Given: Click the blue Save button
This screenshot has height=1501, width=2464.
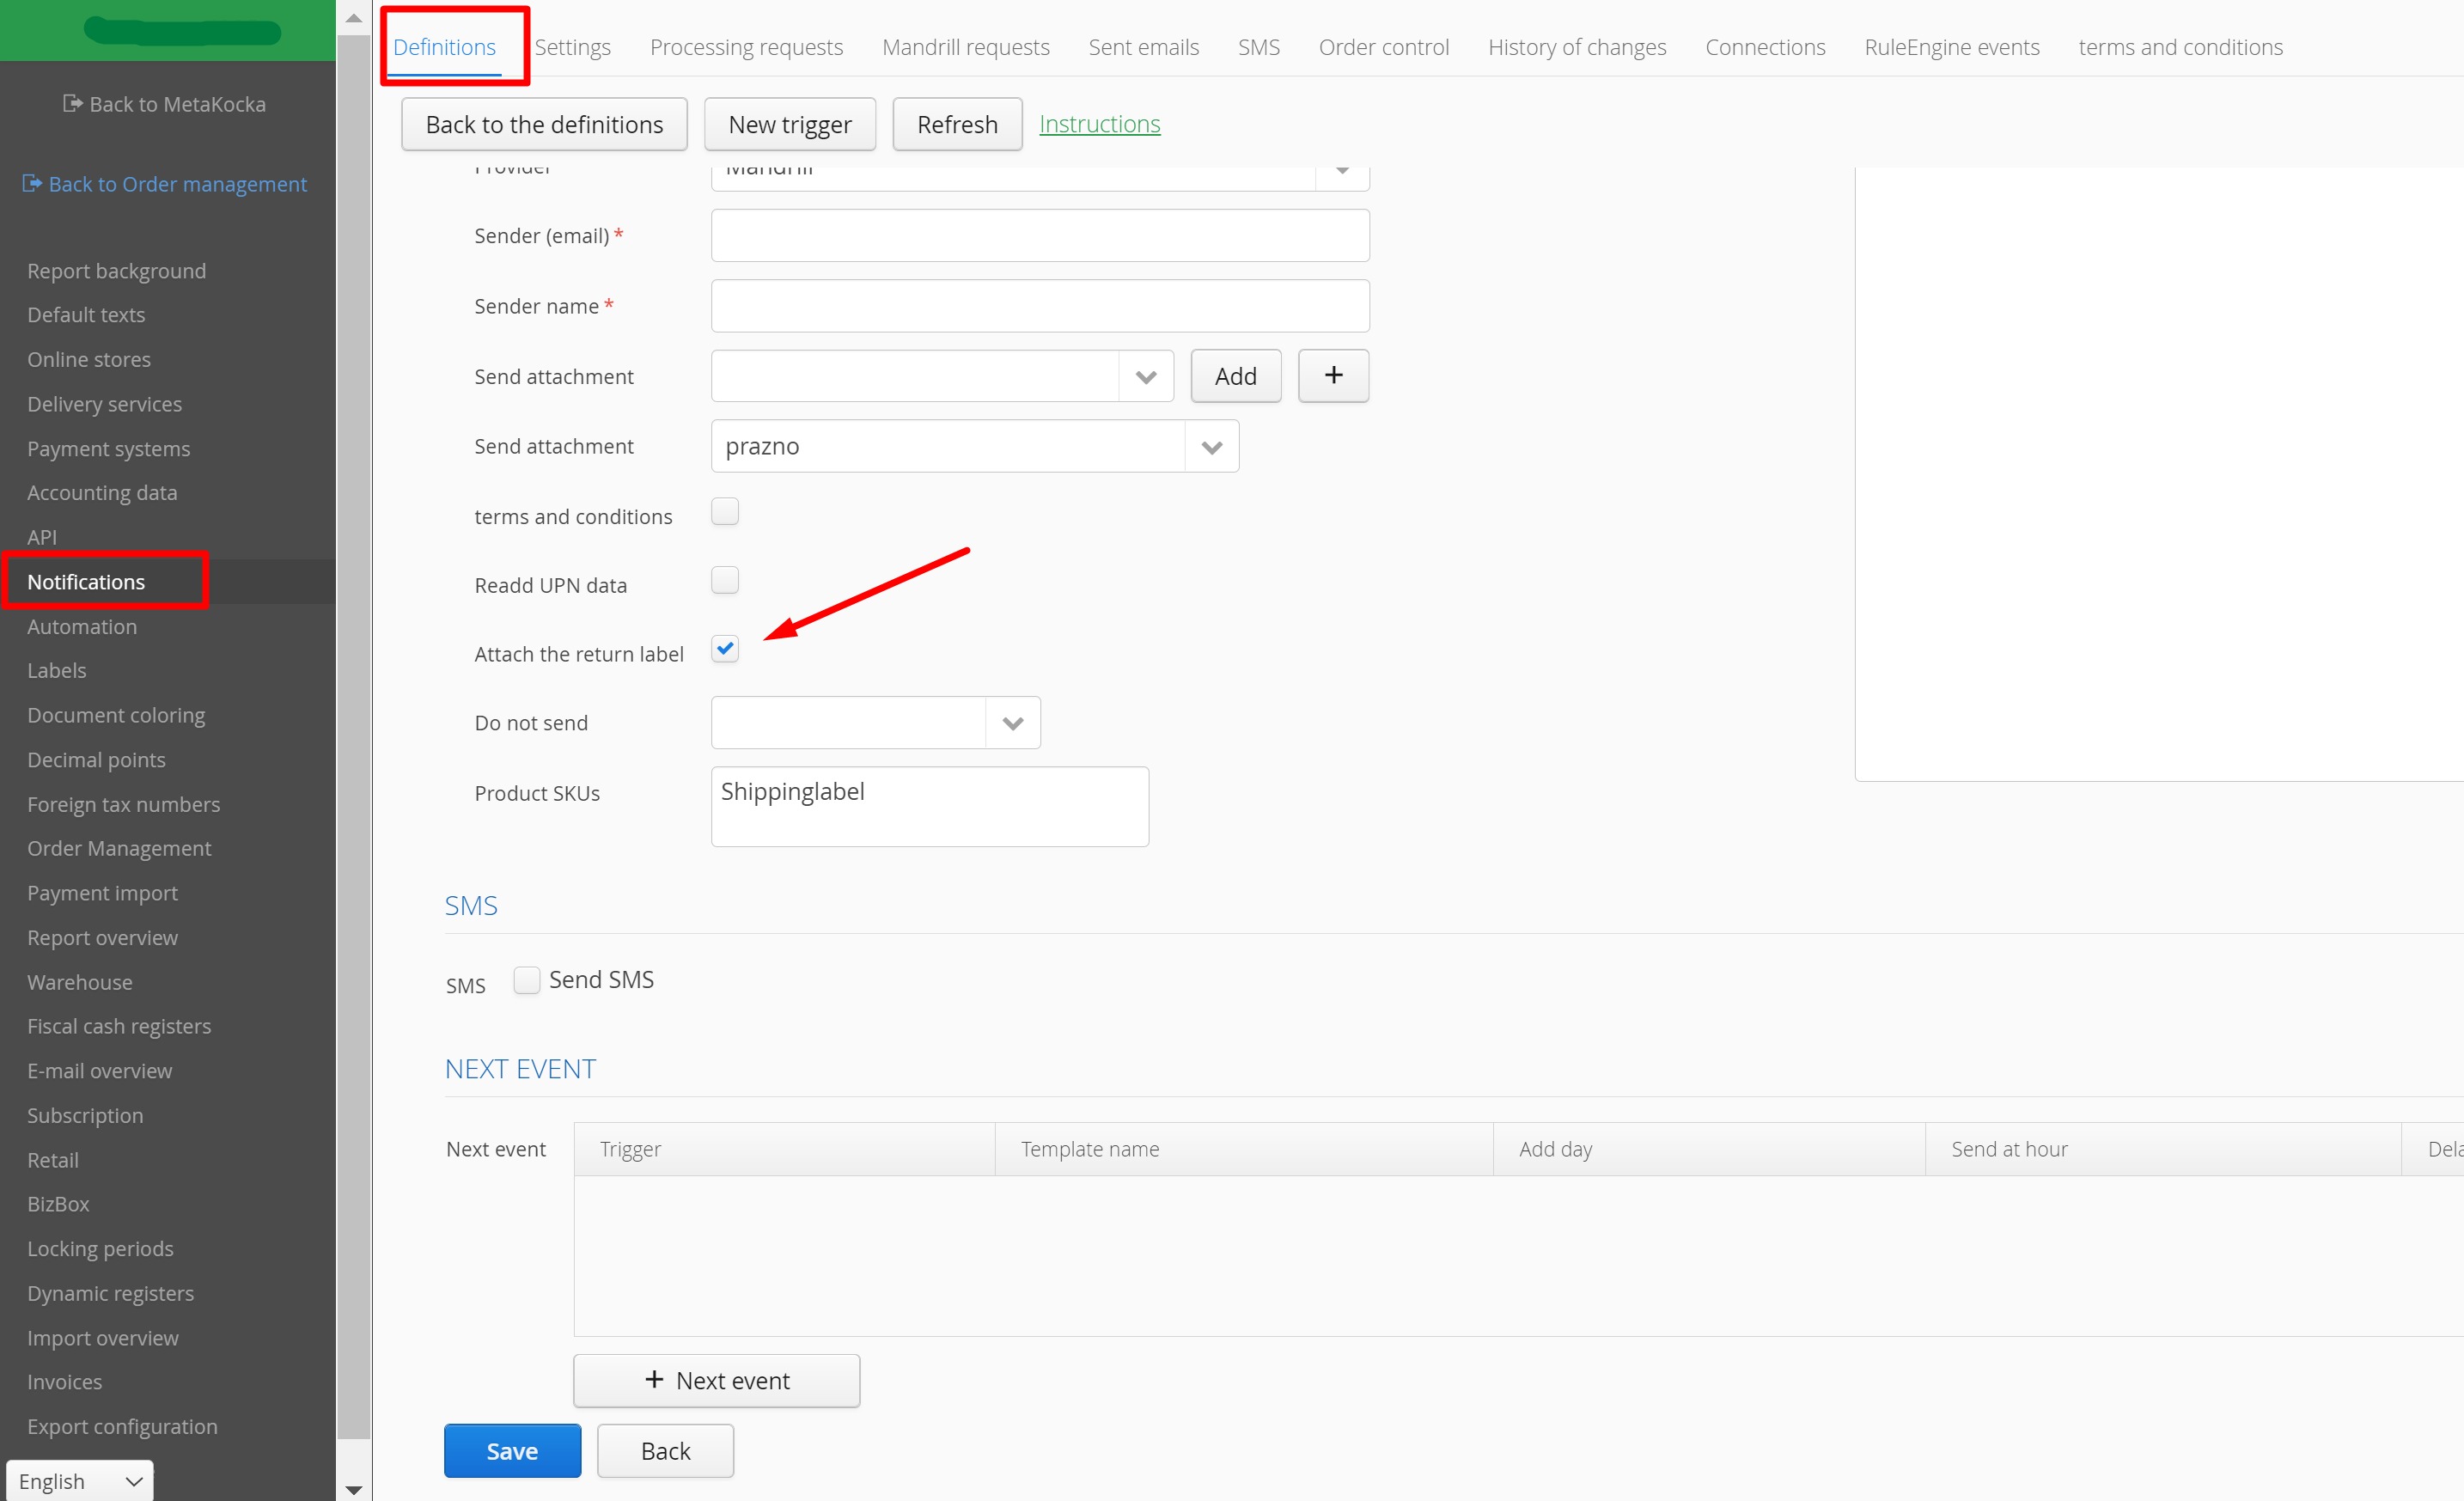Looking at the screenshot, I should tap(512, 1450).
